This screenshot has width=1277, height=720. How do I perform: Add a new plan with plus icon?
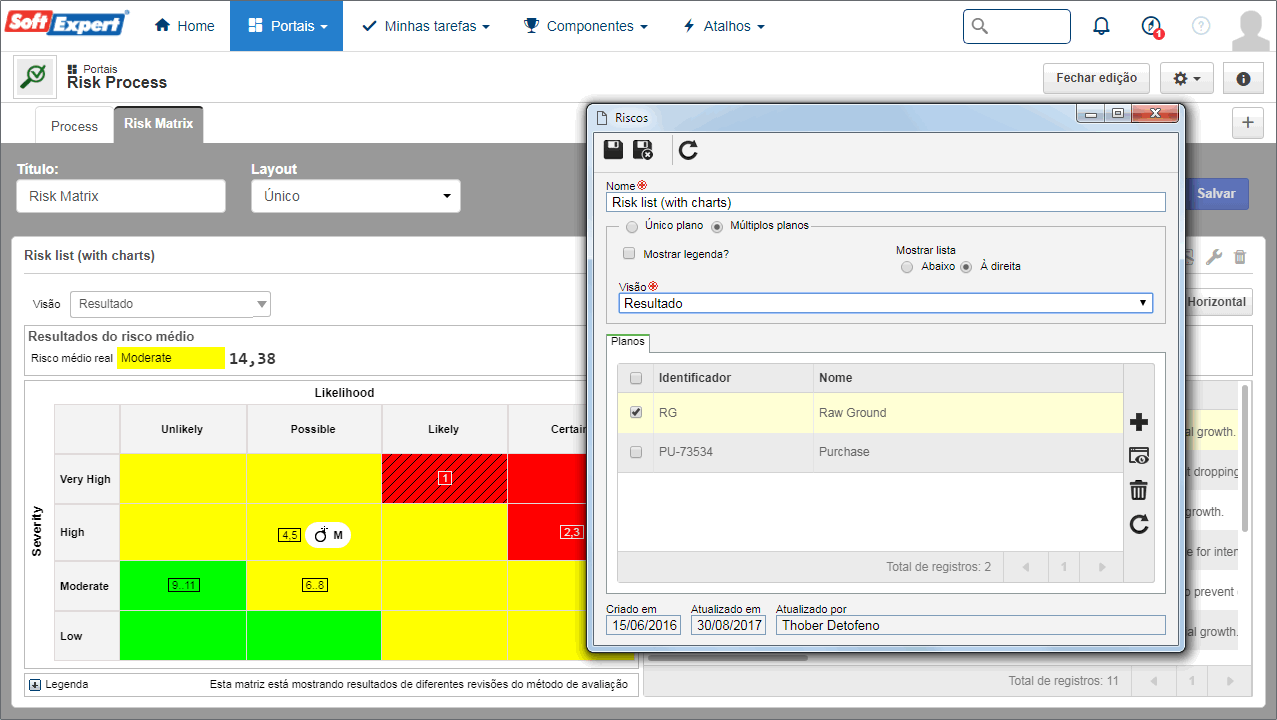[1138, 422]
